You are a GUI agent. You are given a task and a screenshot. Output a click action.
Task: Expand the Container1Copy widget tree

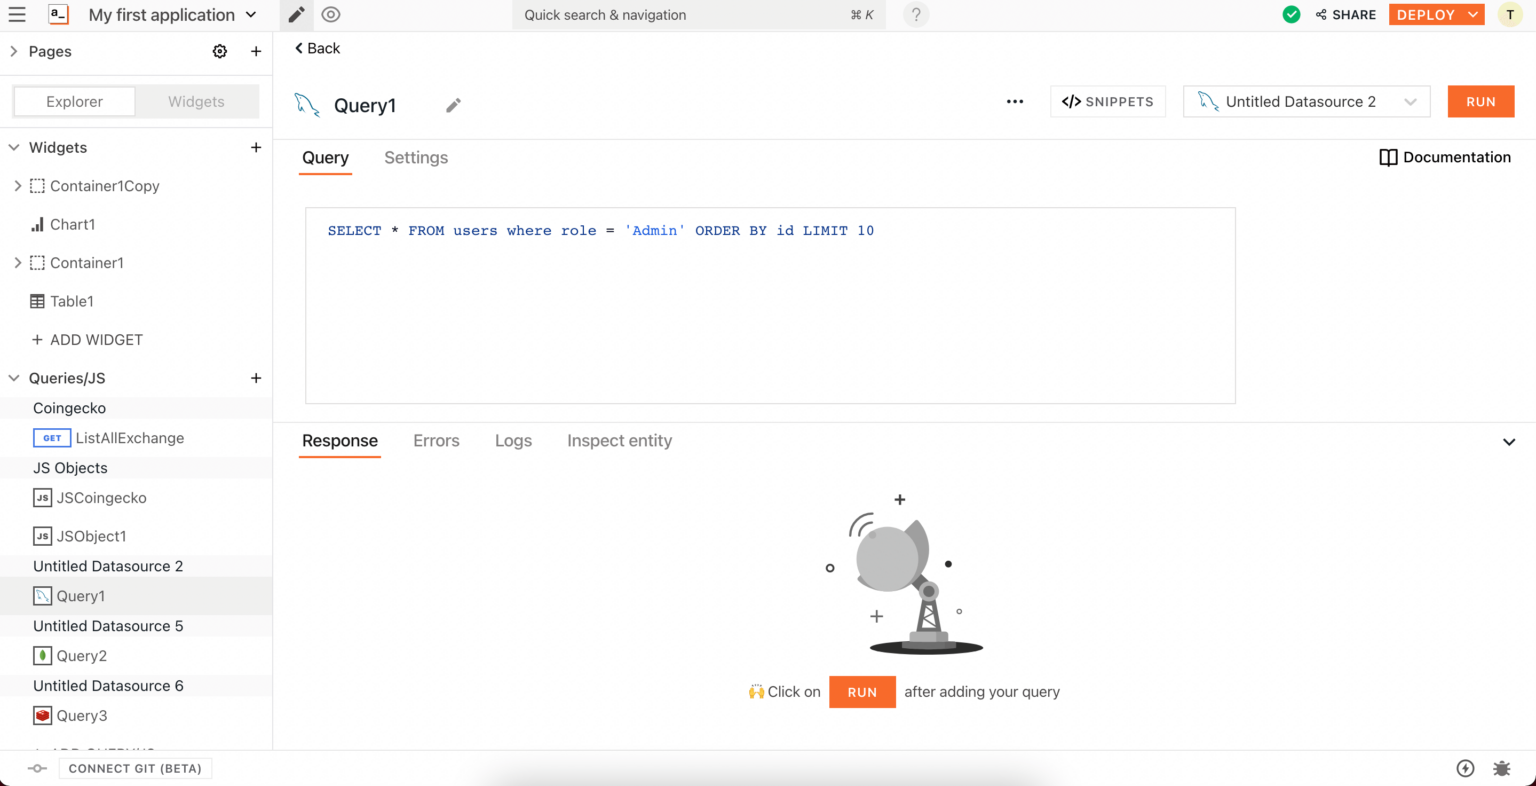[17, 186]
